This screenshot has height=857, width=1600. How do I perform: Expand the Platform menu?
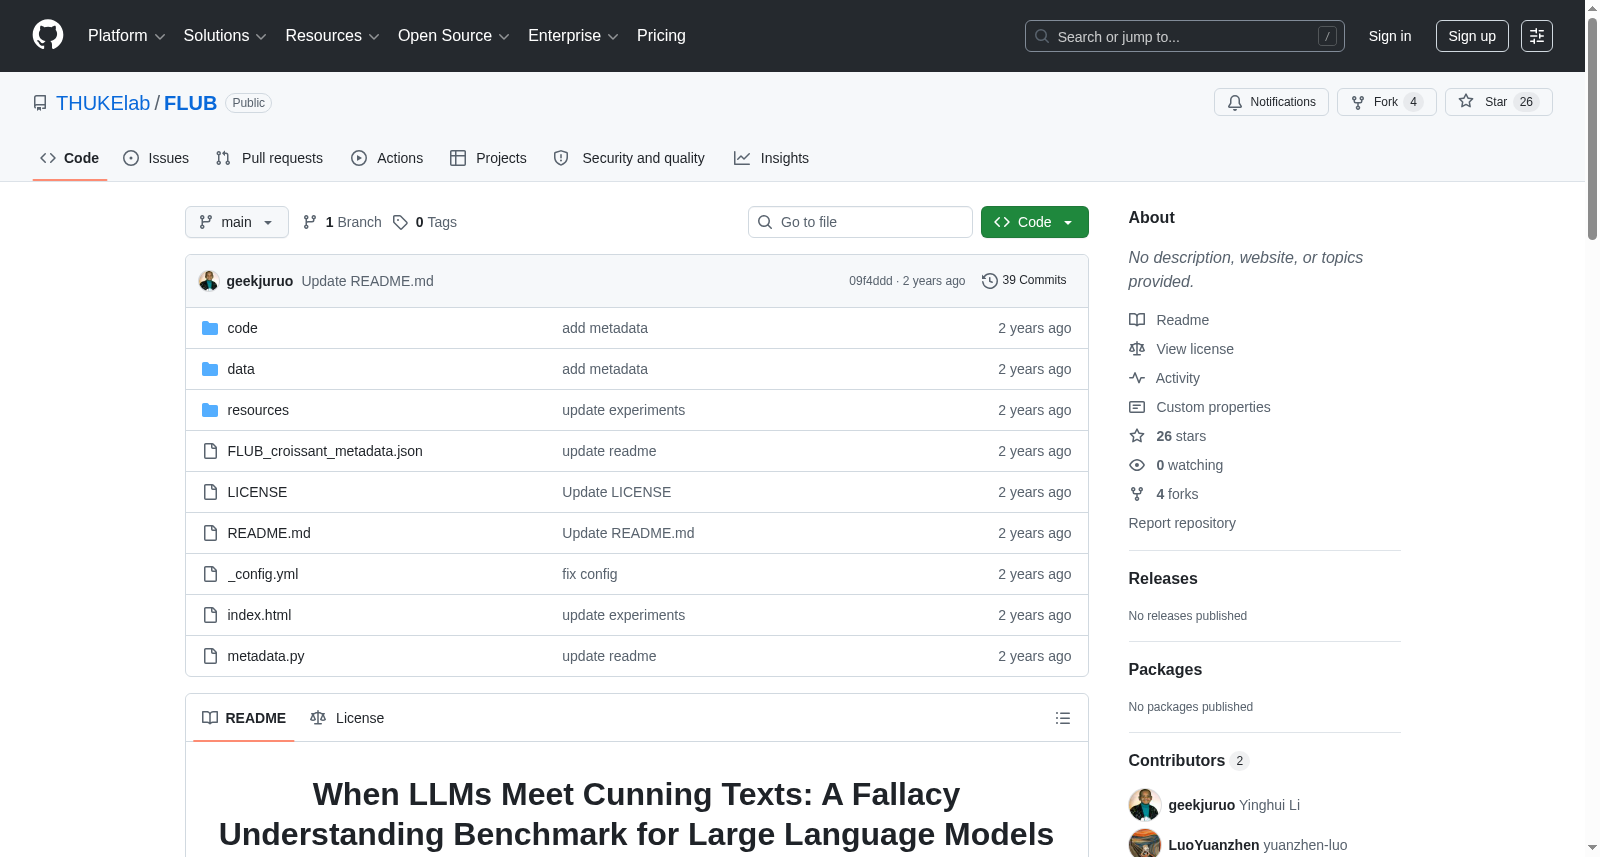[x=126, y=36]
